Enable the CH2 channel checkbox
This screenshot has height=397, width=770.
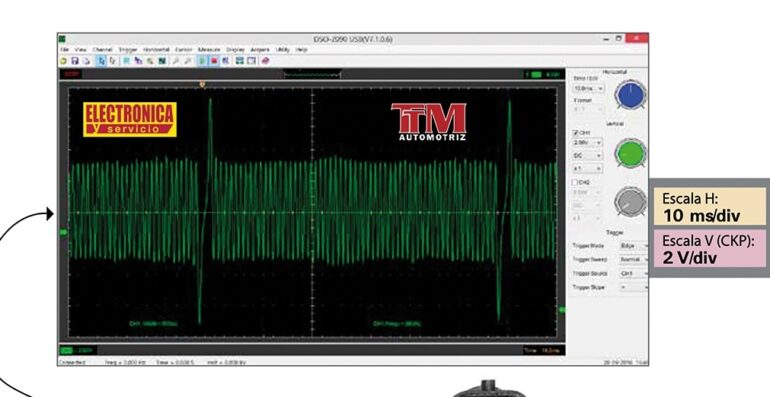[576, 182]
